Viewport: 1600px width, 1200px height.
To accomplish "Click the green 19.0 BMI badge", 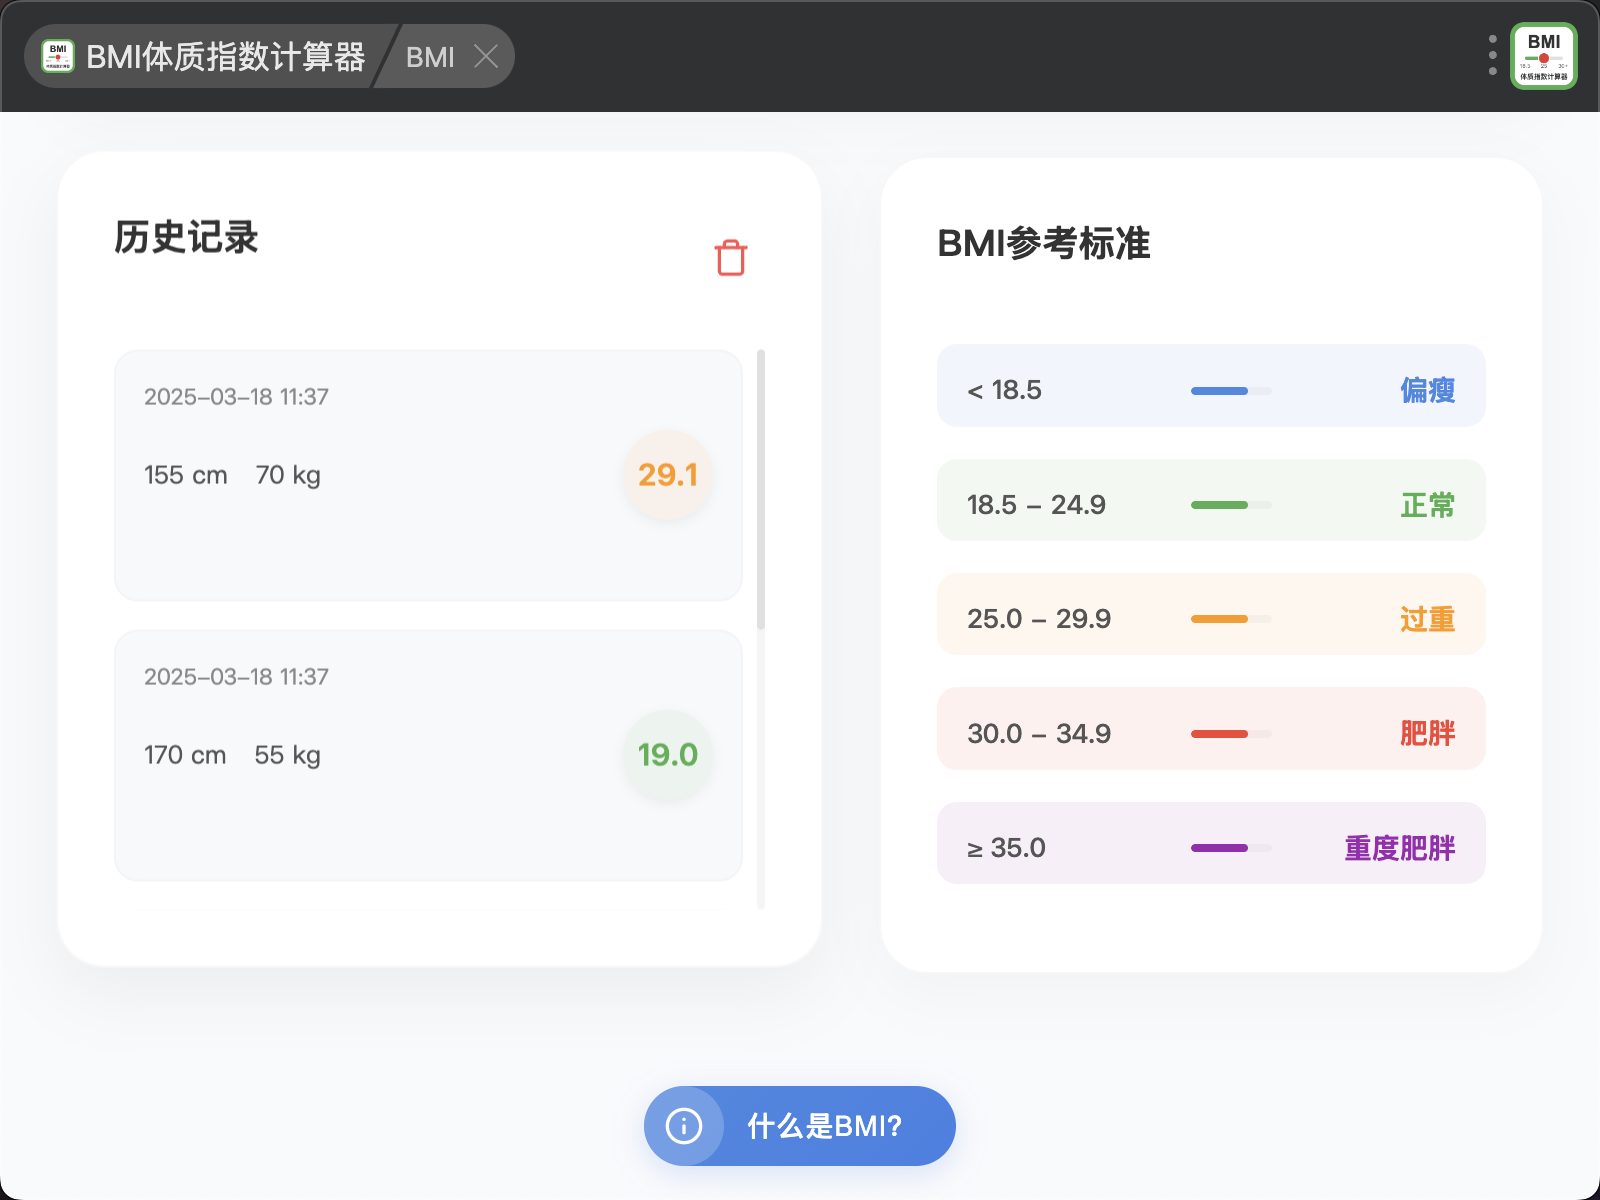I will point(668,755).
